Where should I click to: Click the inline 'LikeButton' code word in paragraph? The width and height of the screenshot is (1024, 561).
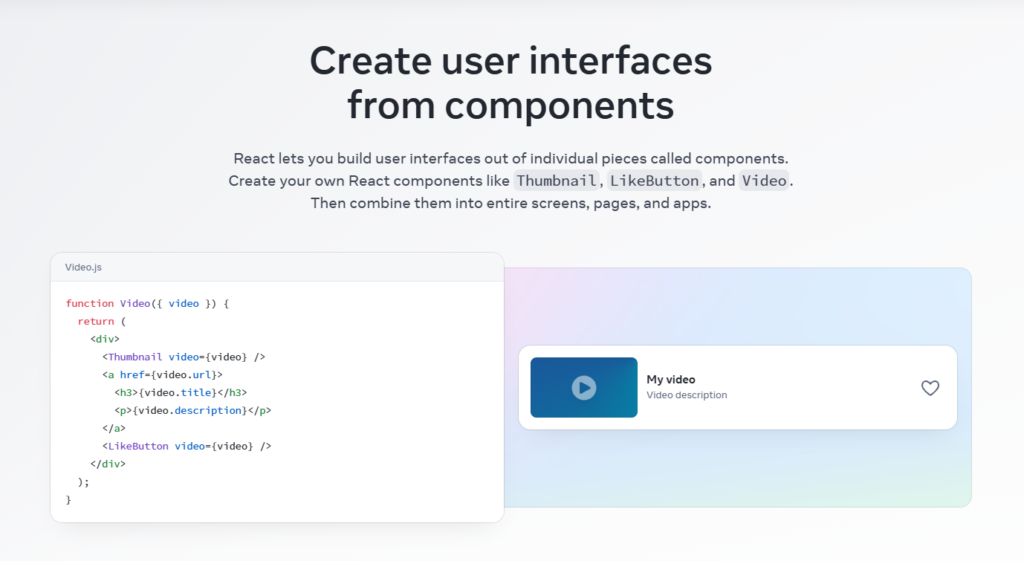coord(654,181)
